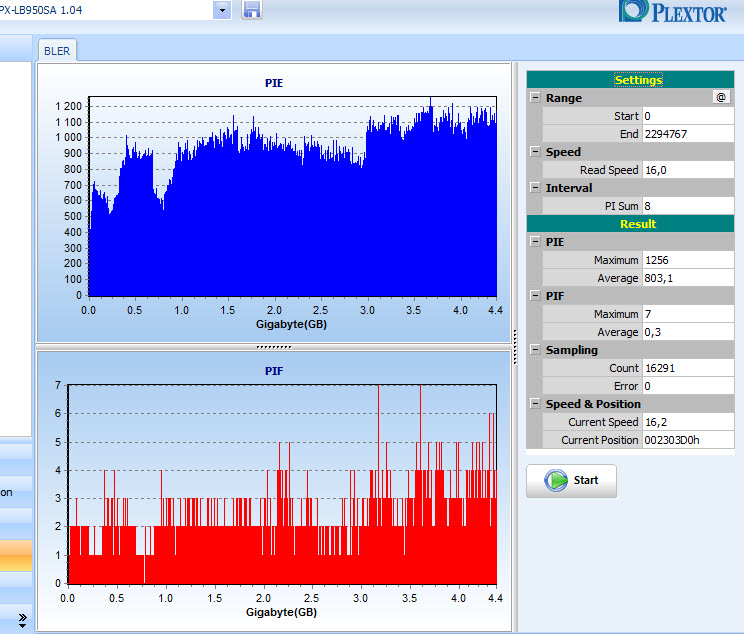This screenshot has height=634, width=744.
Task: Select PIF Maximum value 7
Action: (688, 314)
